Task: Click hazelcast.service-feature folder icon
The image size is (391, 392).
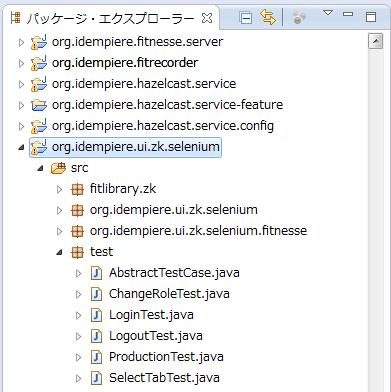Action: [x=39, y=105]
